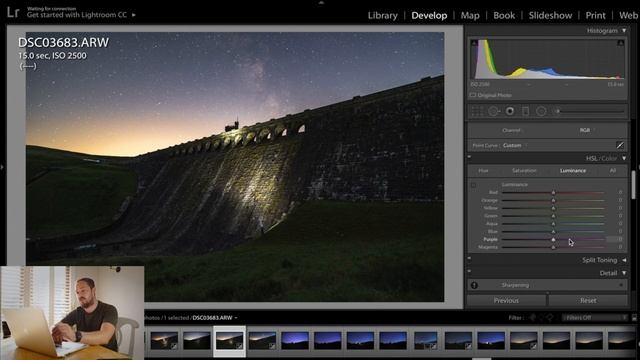This screenshot has width=640, height=360.
Task: Click the Green luminance slider
Action: 553,216
